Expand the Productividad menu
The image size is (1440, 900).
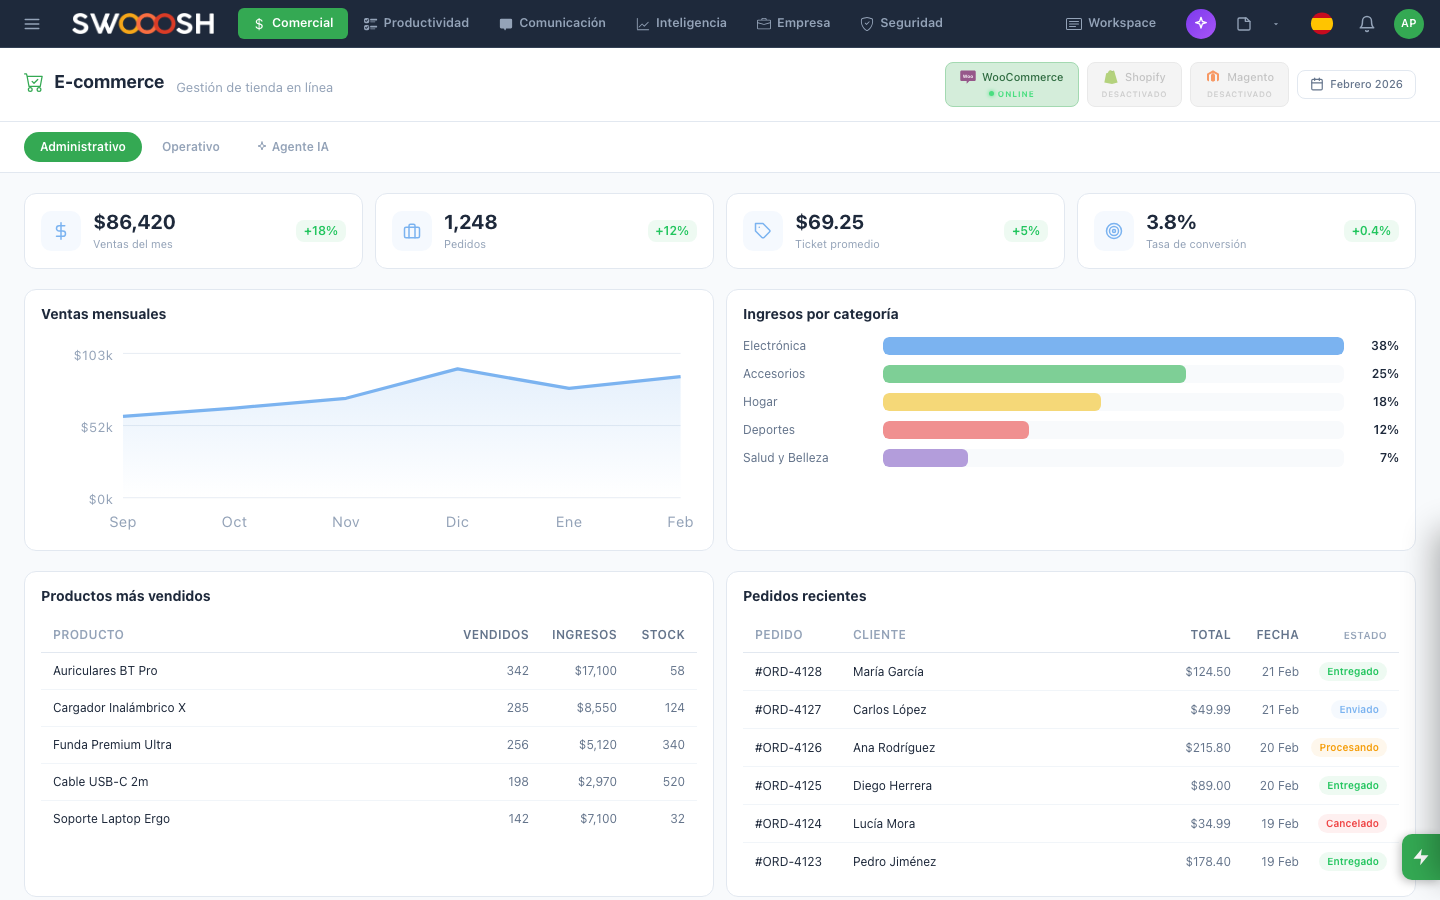tap(416, 23)
